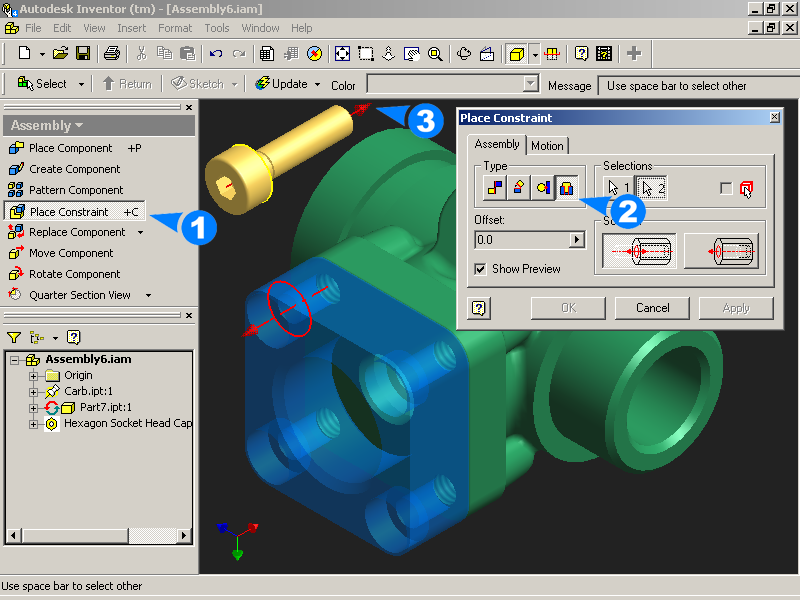Activate the first selection button
Viewport: 800px width, 600px height.
[x=618, y=188]
